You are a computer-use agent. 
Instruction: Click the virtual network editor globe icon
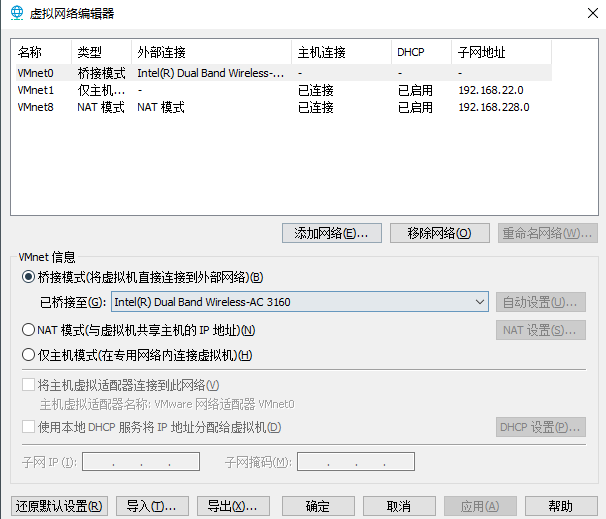click(x=17, y=13)
